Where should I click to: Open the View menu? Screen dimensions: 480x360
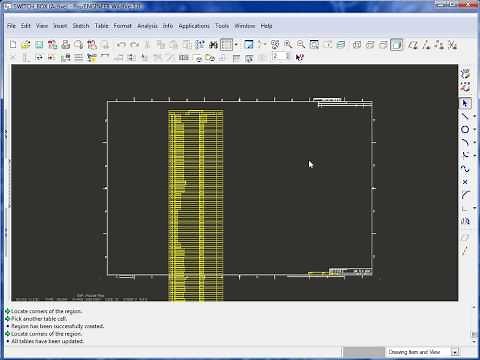[42, 26]
